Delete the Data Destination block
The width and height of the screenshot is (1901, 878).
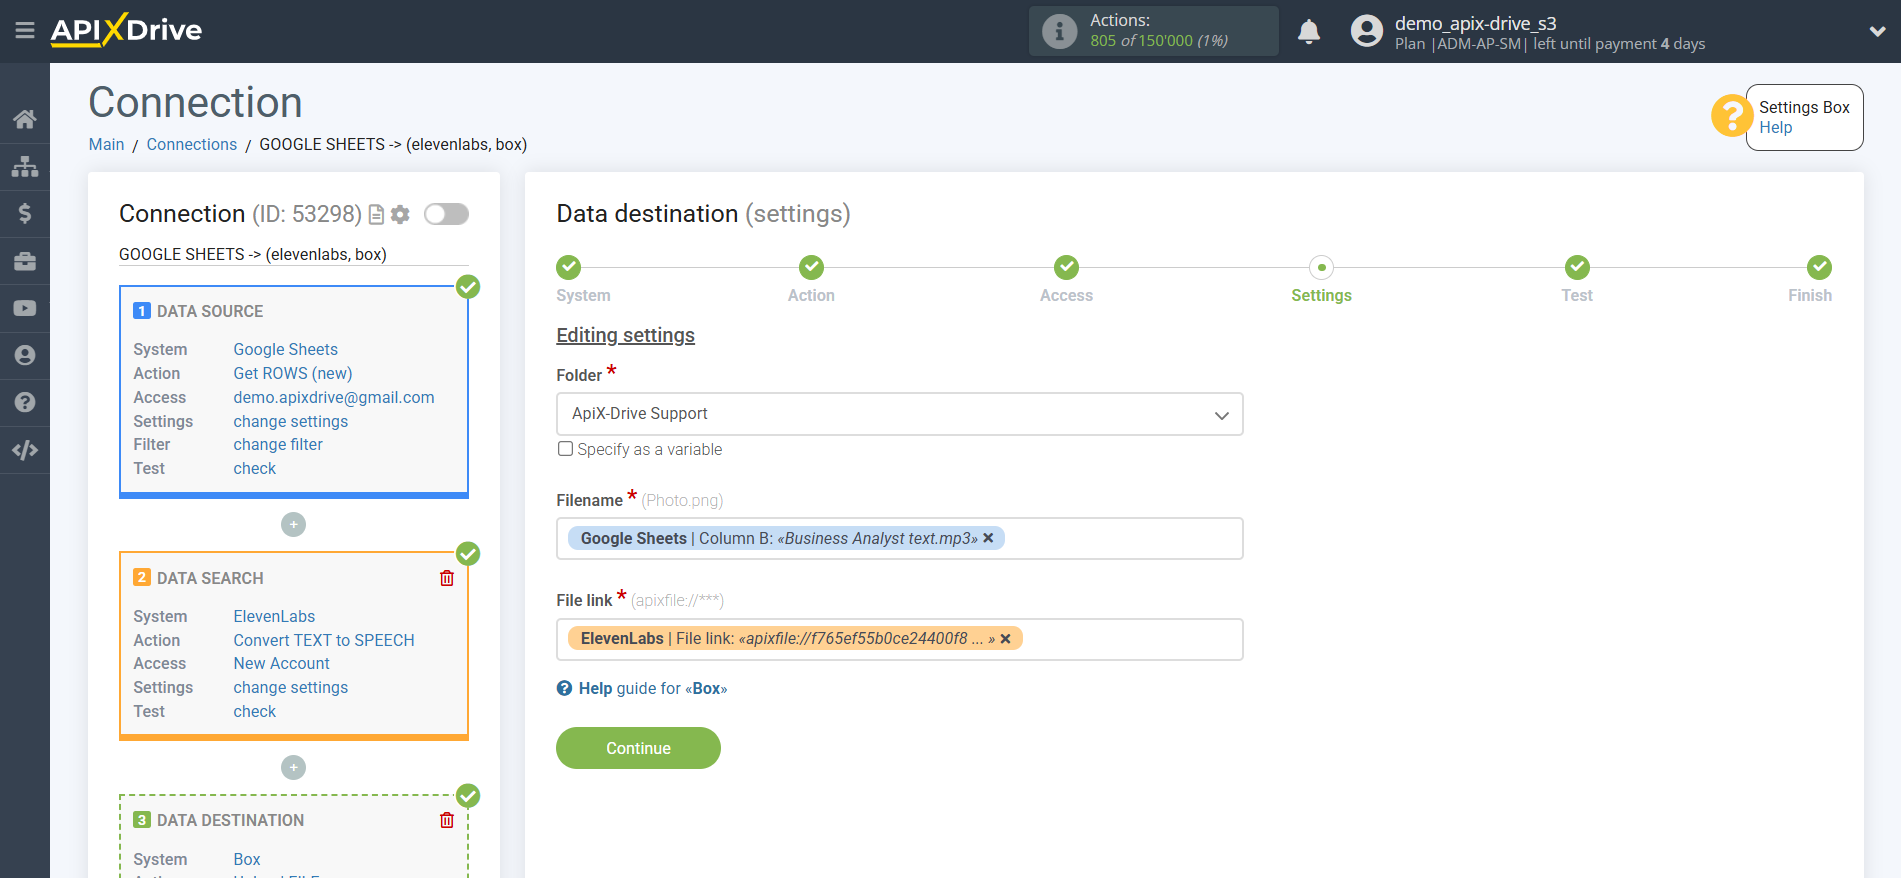(447, 820)
